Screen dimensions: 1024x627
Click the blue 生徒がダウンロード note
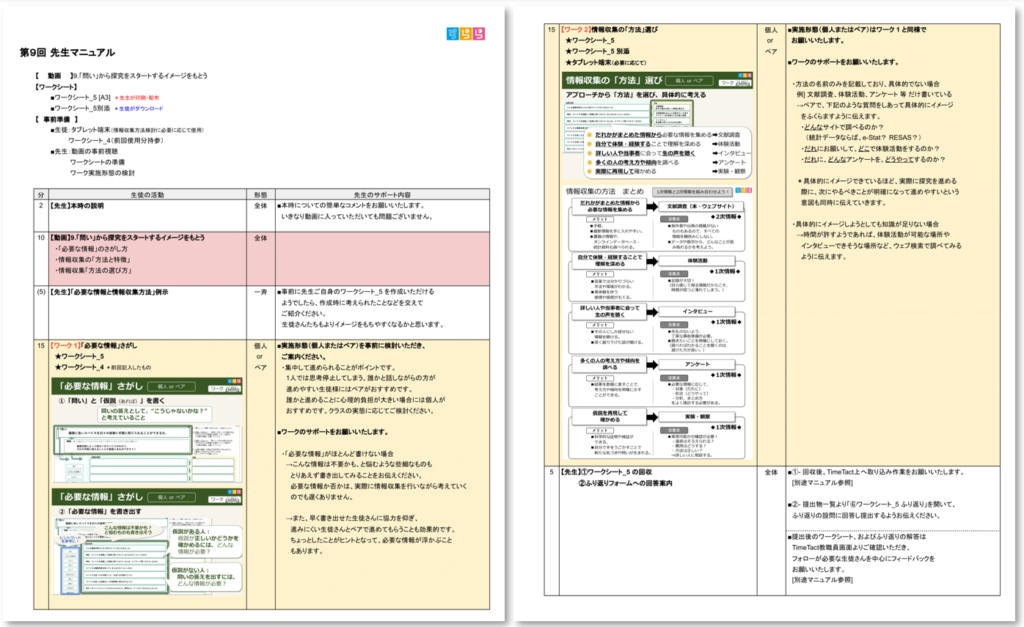point(139,109)
